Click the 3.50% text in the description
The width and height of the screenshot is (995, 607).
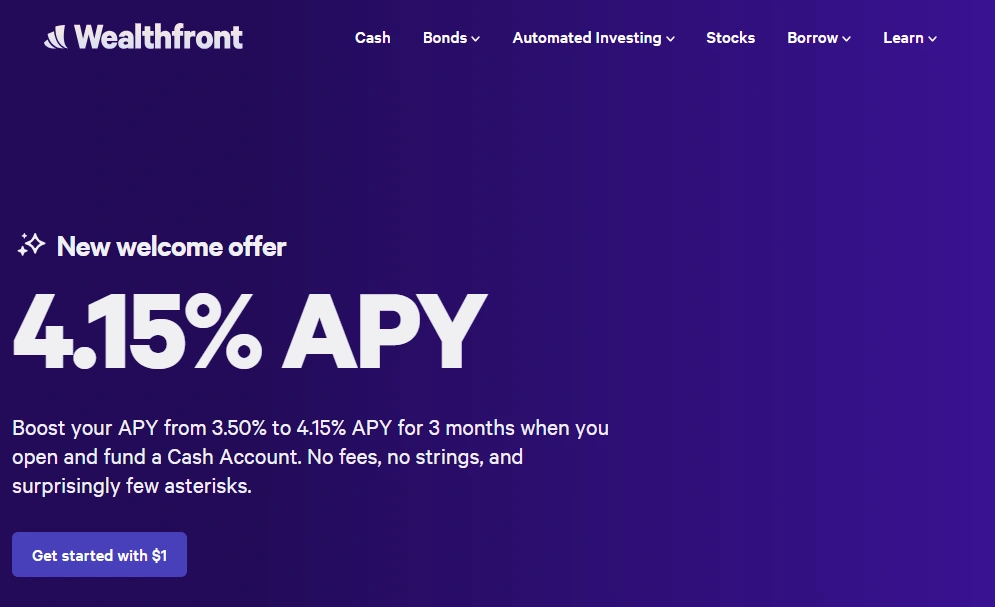(x=232, y=428)
